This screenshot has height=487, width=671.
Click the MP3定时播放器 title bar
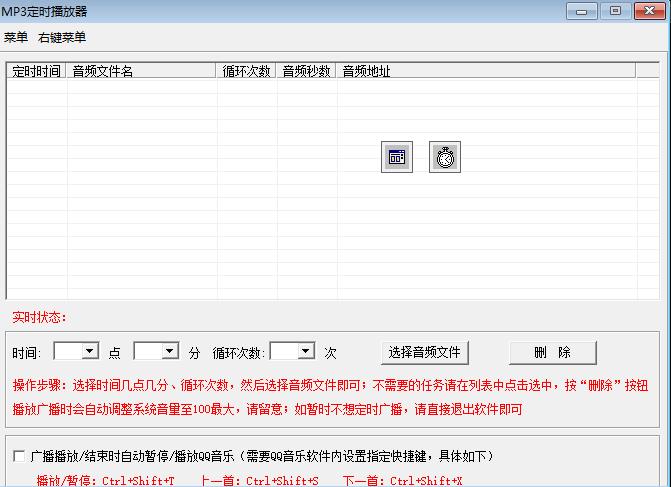coord(300,11)
